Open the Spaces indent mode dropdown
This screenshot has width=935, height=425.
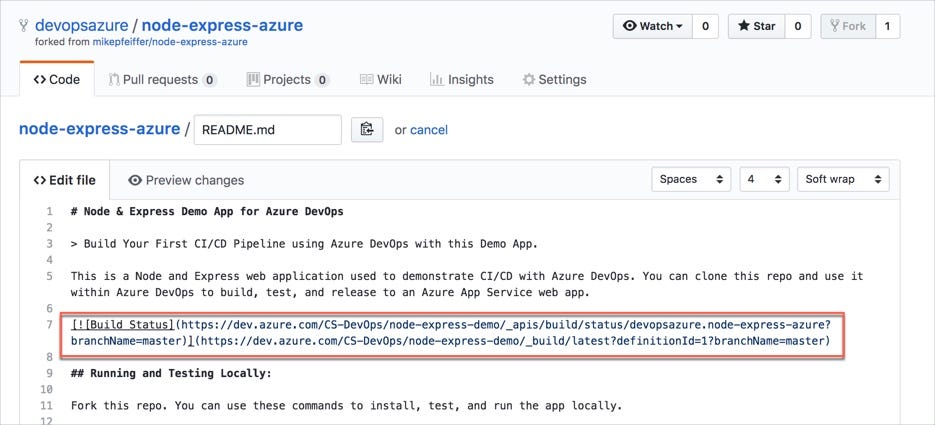[691, 179]
